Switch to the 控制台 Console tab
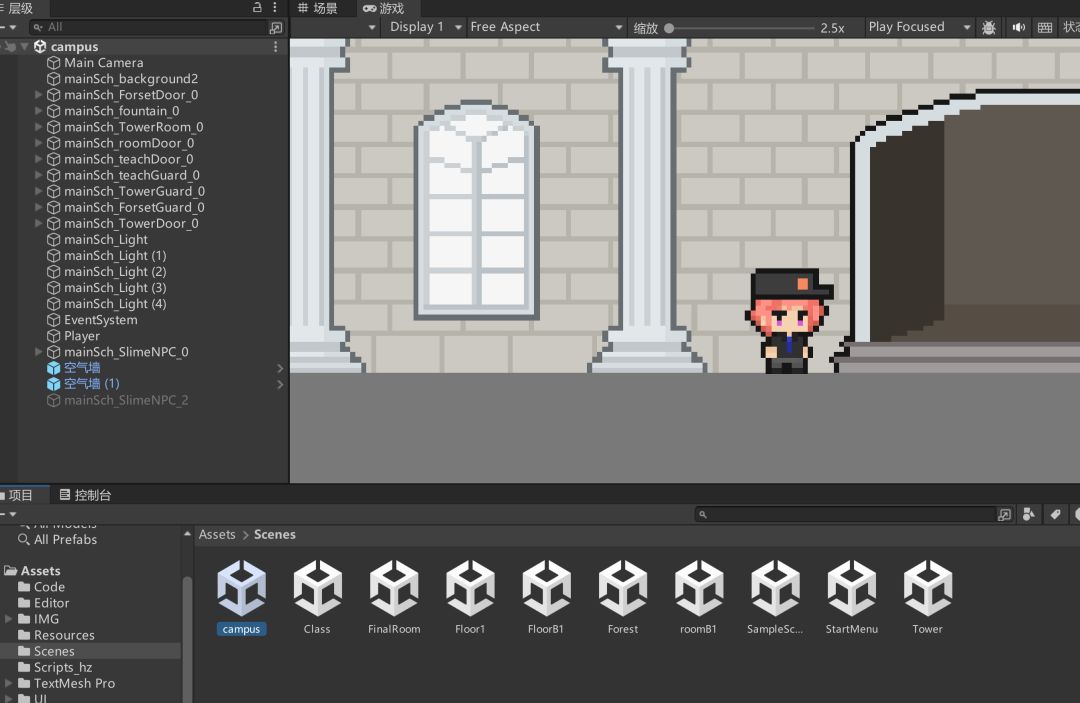 [x=85, y=495]
